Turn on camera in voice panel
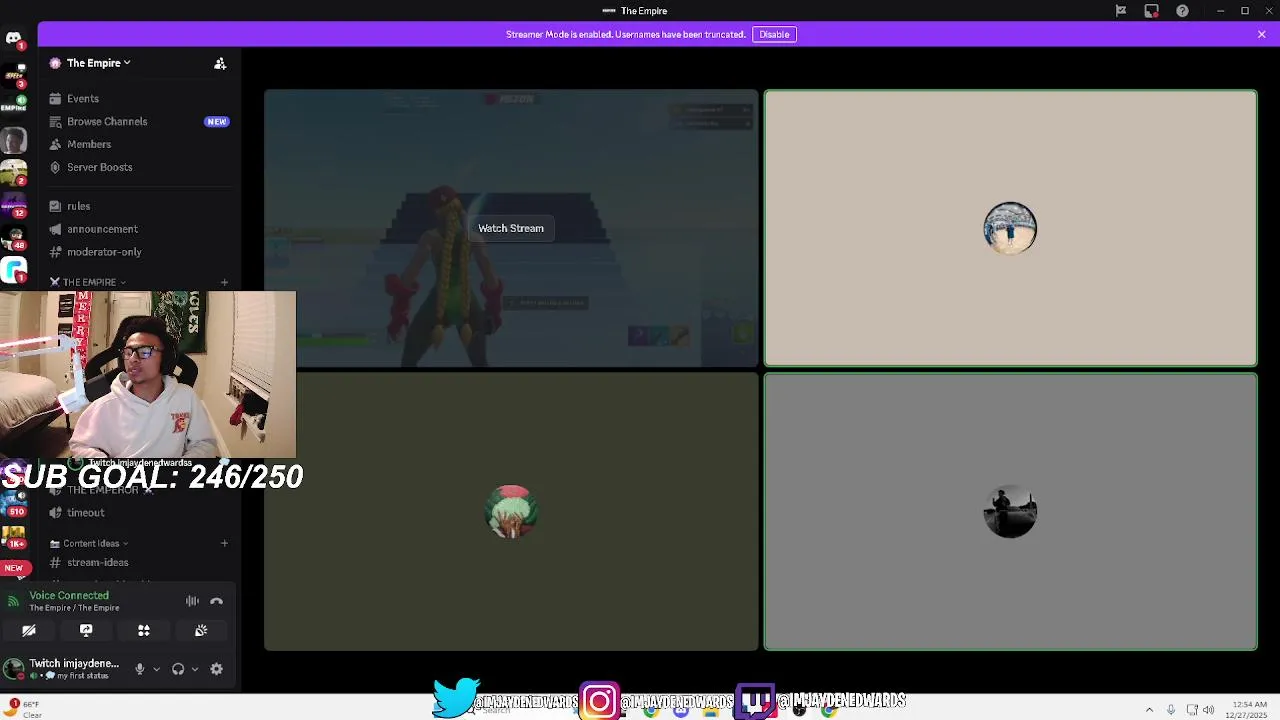Viewport: 1280px width, 720px height. click(29, 630)
